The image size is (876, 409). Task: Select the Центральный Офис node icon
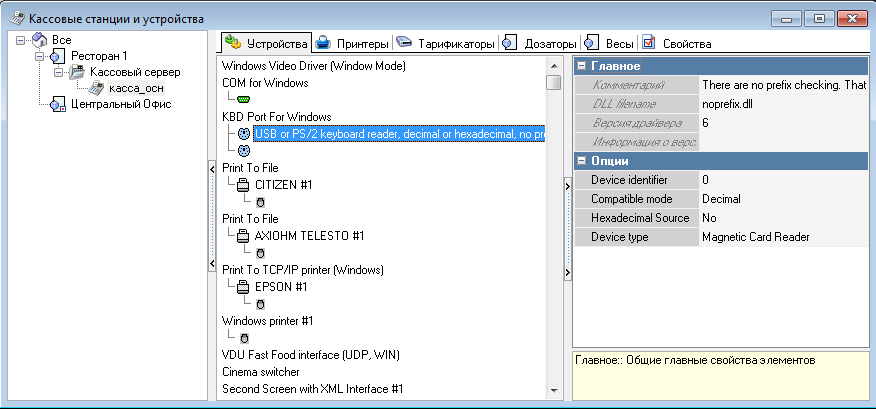click(57, 104)
